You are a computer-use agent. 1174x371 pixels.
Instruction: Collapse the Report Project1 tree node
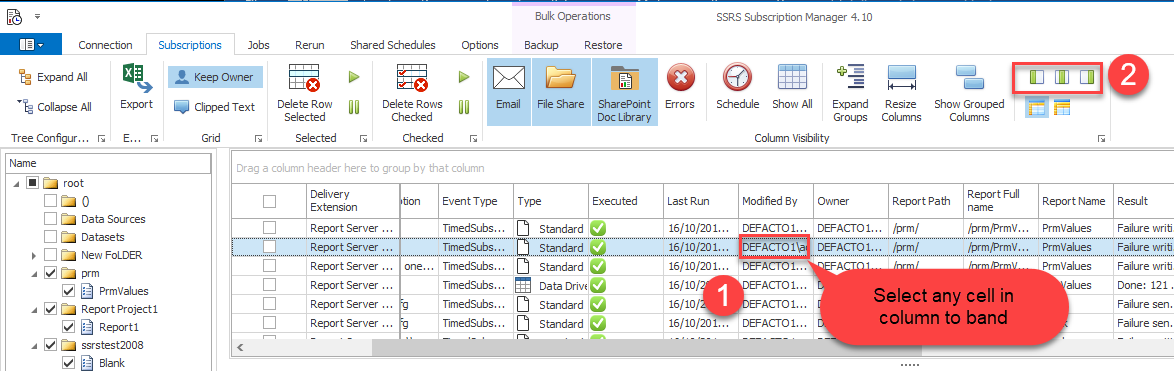[34, 309]
